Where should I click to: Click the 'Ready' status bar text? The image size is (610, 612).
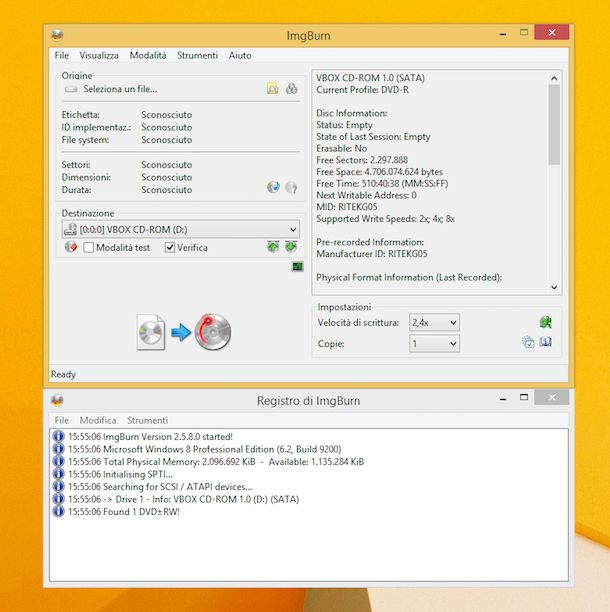point(63,374)
